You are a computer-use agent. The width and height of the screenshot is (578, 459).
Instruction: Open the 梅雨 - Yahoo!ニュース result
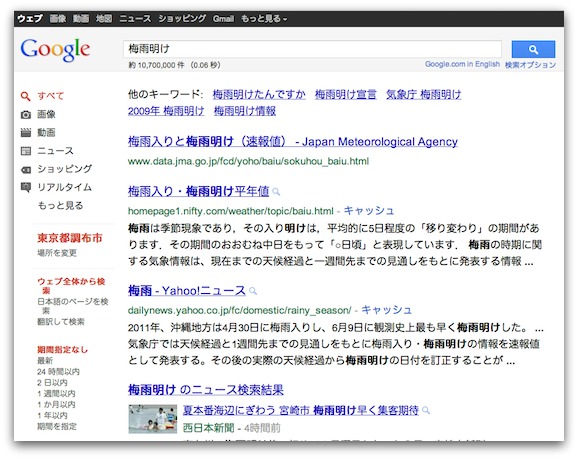click(x=187, y=291)
